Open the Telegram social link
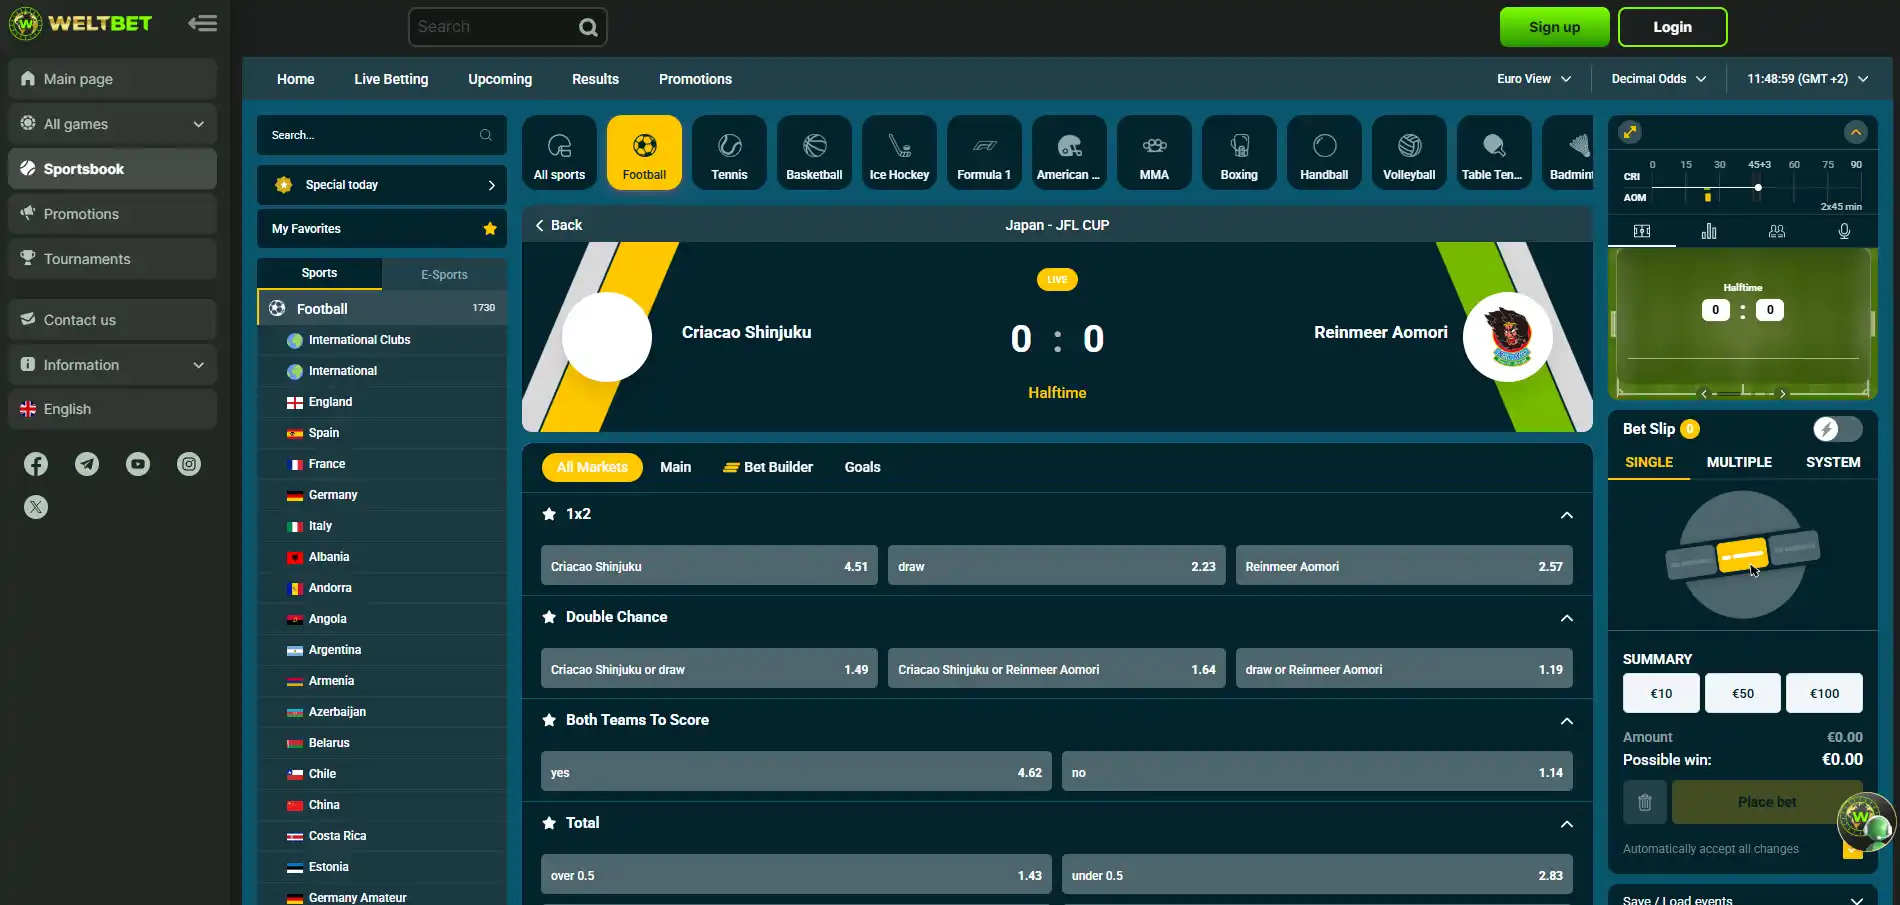The width and height of the screenshot is (1900, 905). tap(87, 464)
